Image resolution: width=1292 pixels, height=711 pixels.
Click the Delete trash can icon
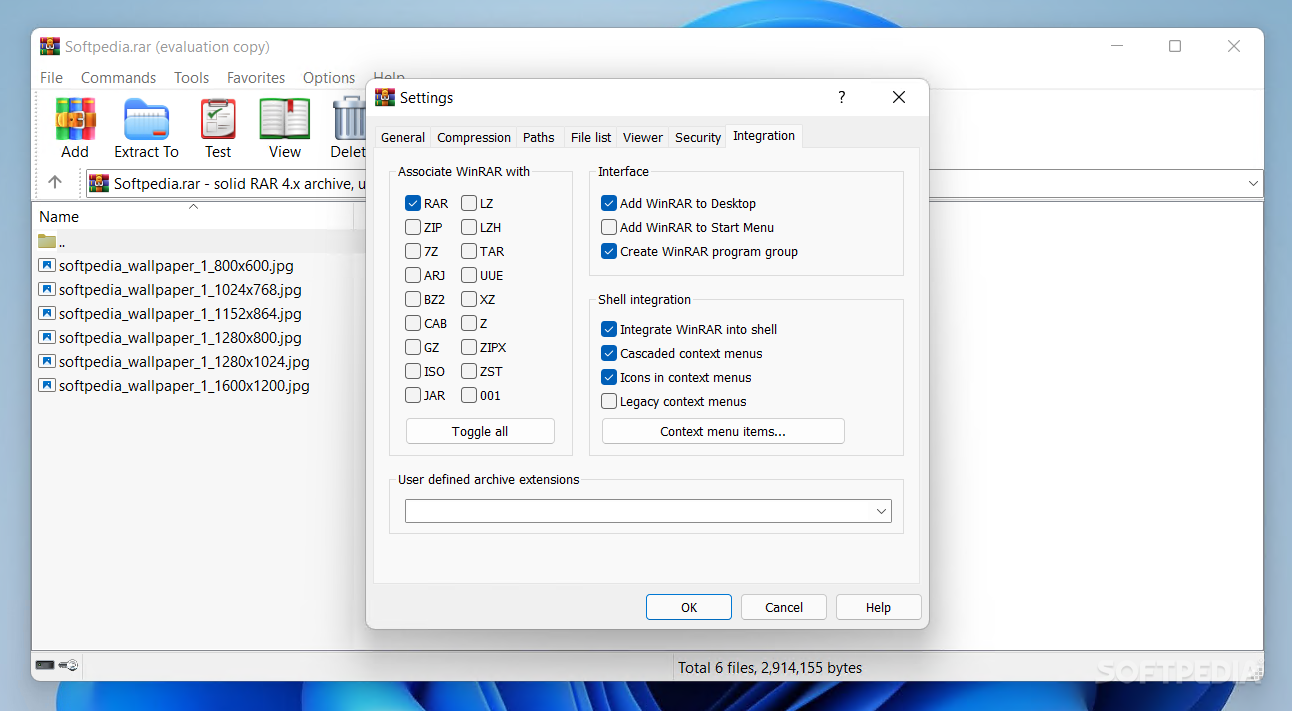point(348,119)
